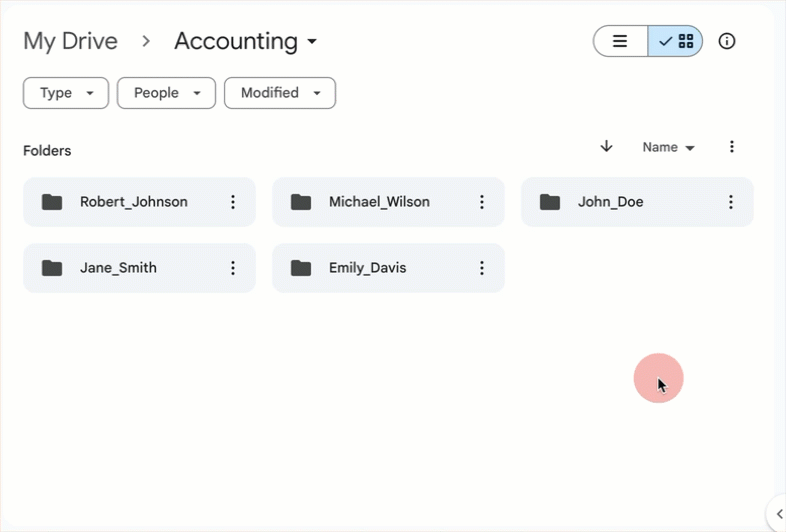Viewport: 786px width, 532px height.
Task: Expand the side panel arrow
Action: (778, 513)
